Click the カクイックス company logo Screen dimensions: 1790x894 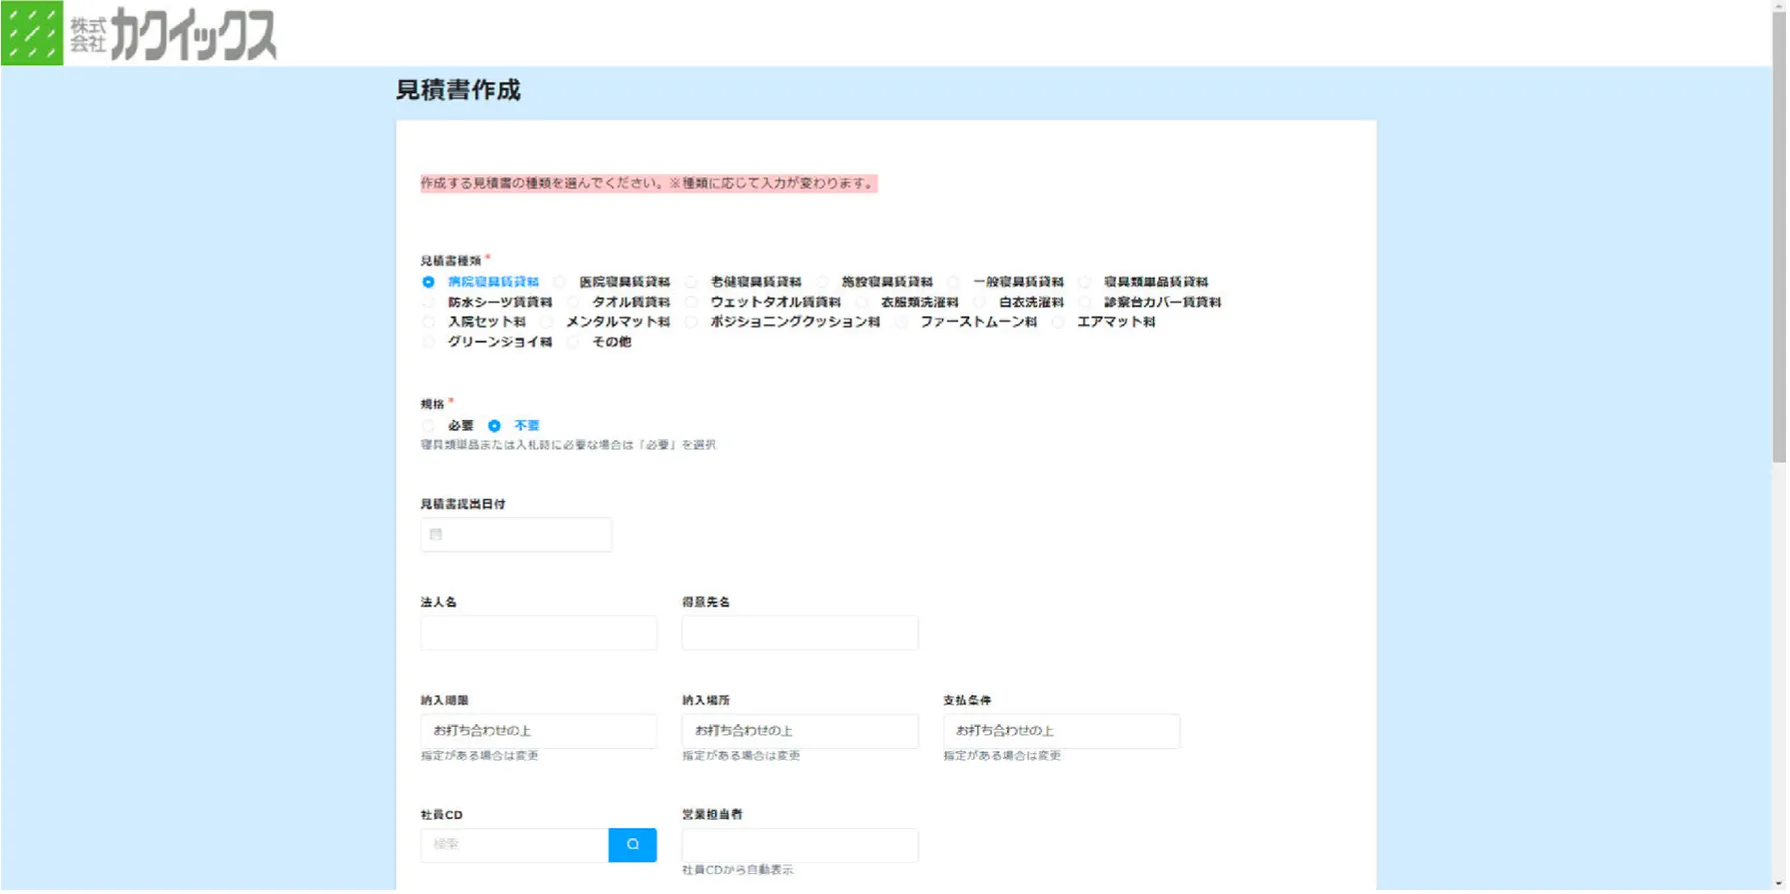[140, 33]
